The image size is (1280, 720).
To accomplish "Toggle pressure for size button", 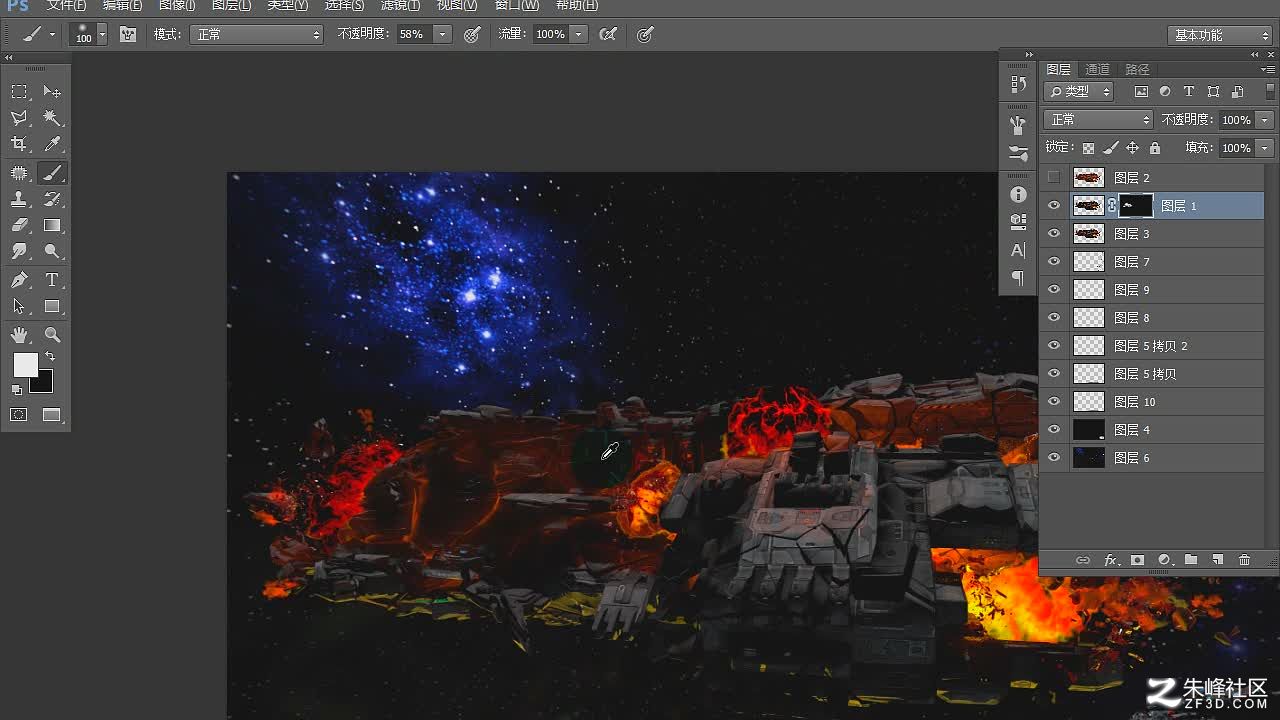I will pos(645,34).
